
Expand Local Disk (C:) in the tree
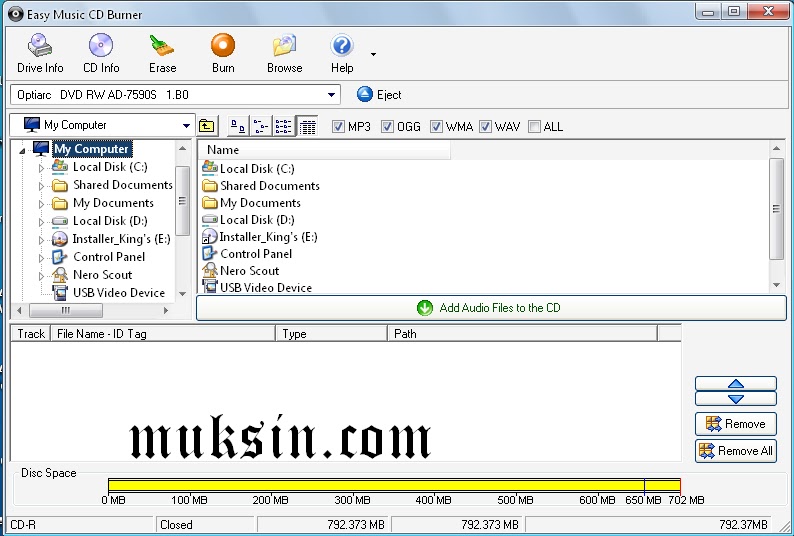point(42,168)
